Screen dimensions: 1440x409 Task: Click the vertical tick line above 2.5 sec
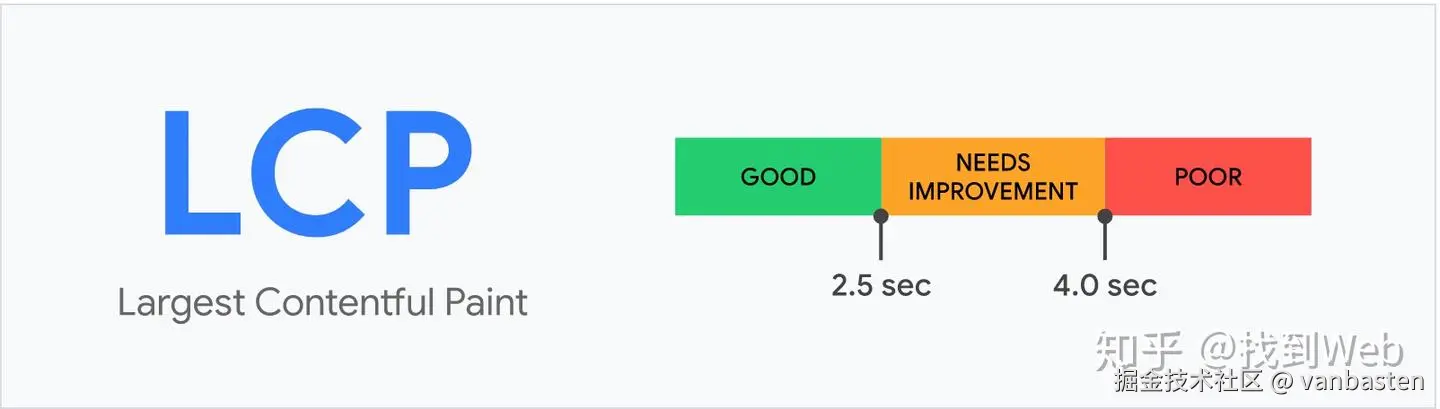[880, 242]
